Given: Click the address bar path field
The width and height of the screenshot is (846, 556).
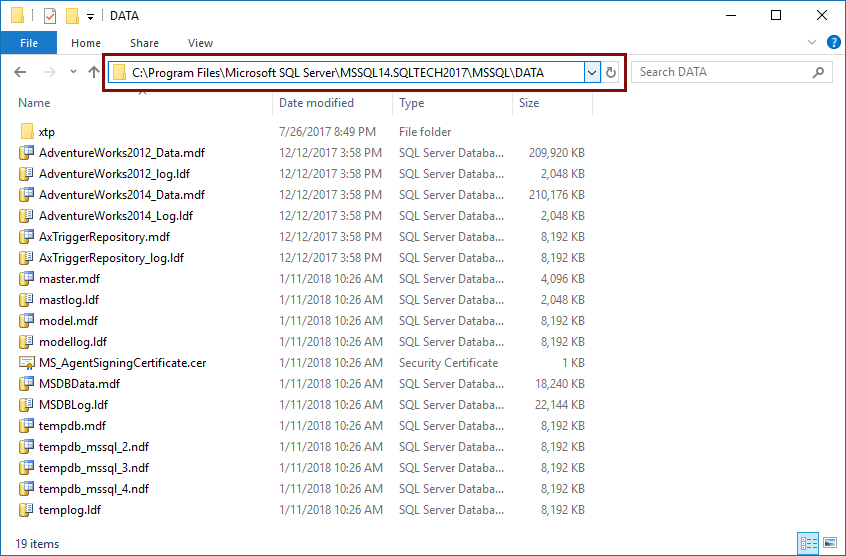Looking at the screenshot, I should 345,72.
